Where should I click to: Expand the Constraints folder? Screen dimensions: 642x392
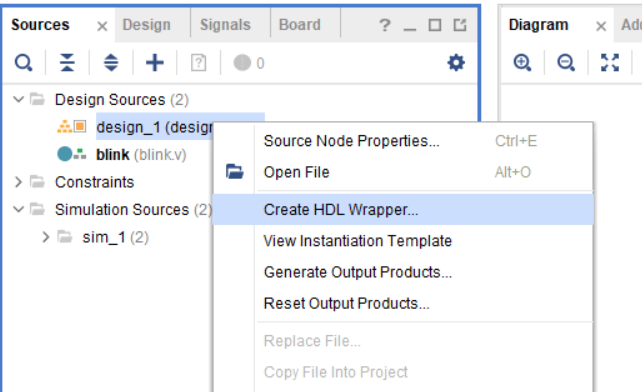pos(18,182)
